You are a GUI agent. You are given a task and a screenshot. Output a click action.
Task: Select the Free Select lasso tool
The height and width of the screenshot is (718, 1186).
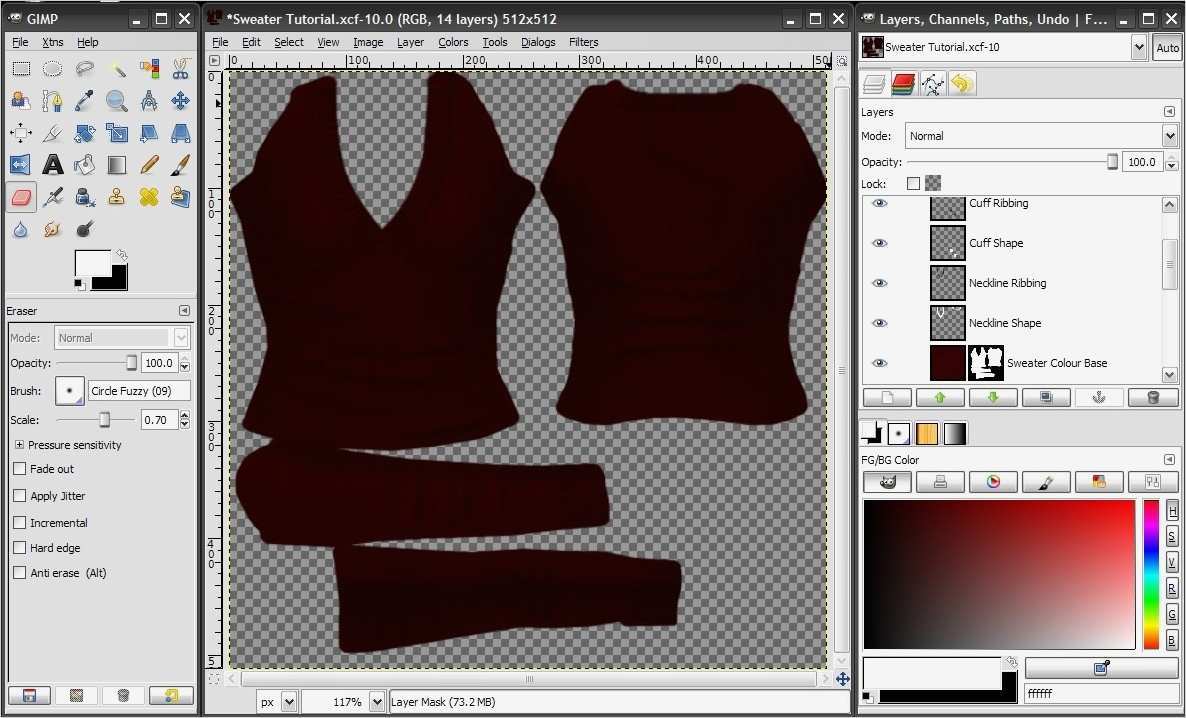tap(85, 69)
